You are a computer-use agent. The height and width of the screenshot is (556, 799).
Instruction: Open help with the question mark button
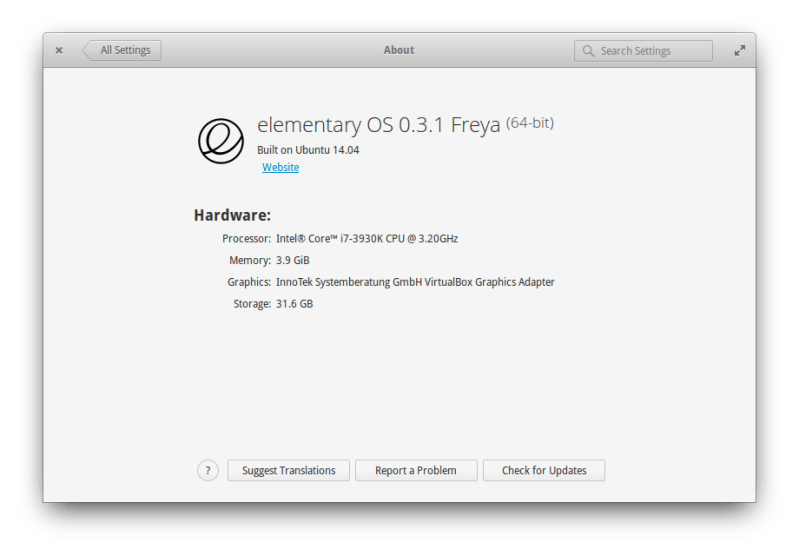[x=208, y=470]
